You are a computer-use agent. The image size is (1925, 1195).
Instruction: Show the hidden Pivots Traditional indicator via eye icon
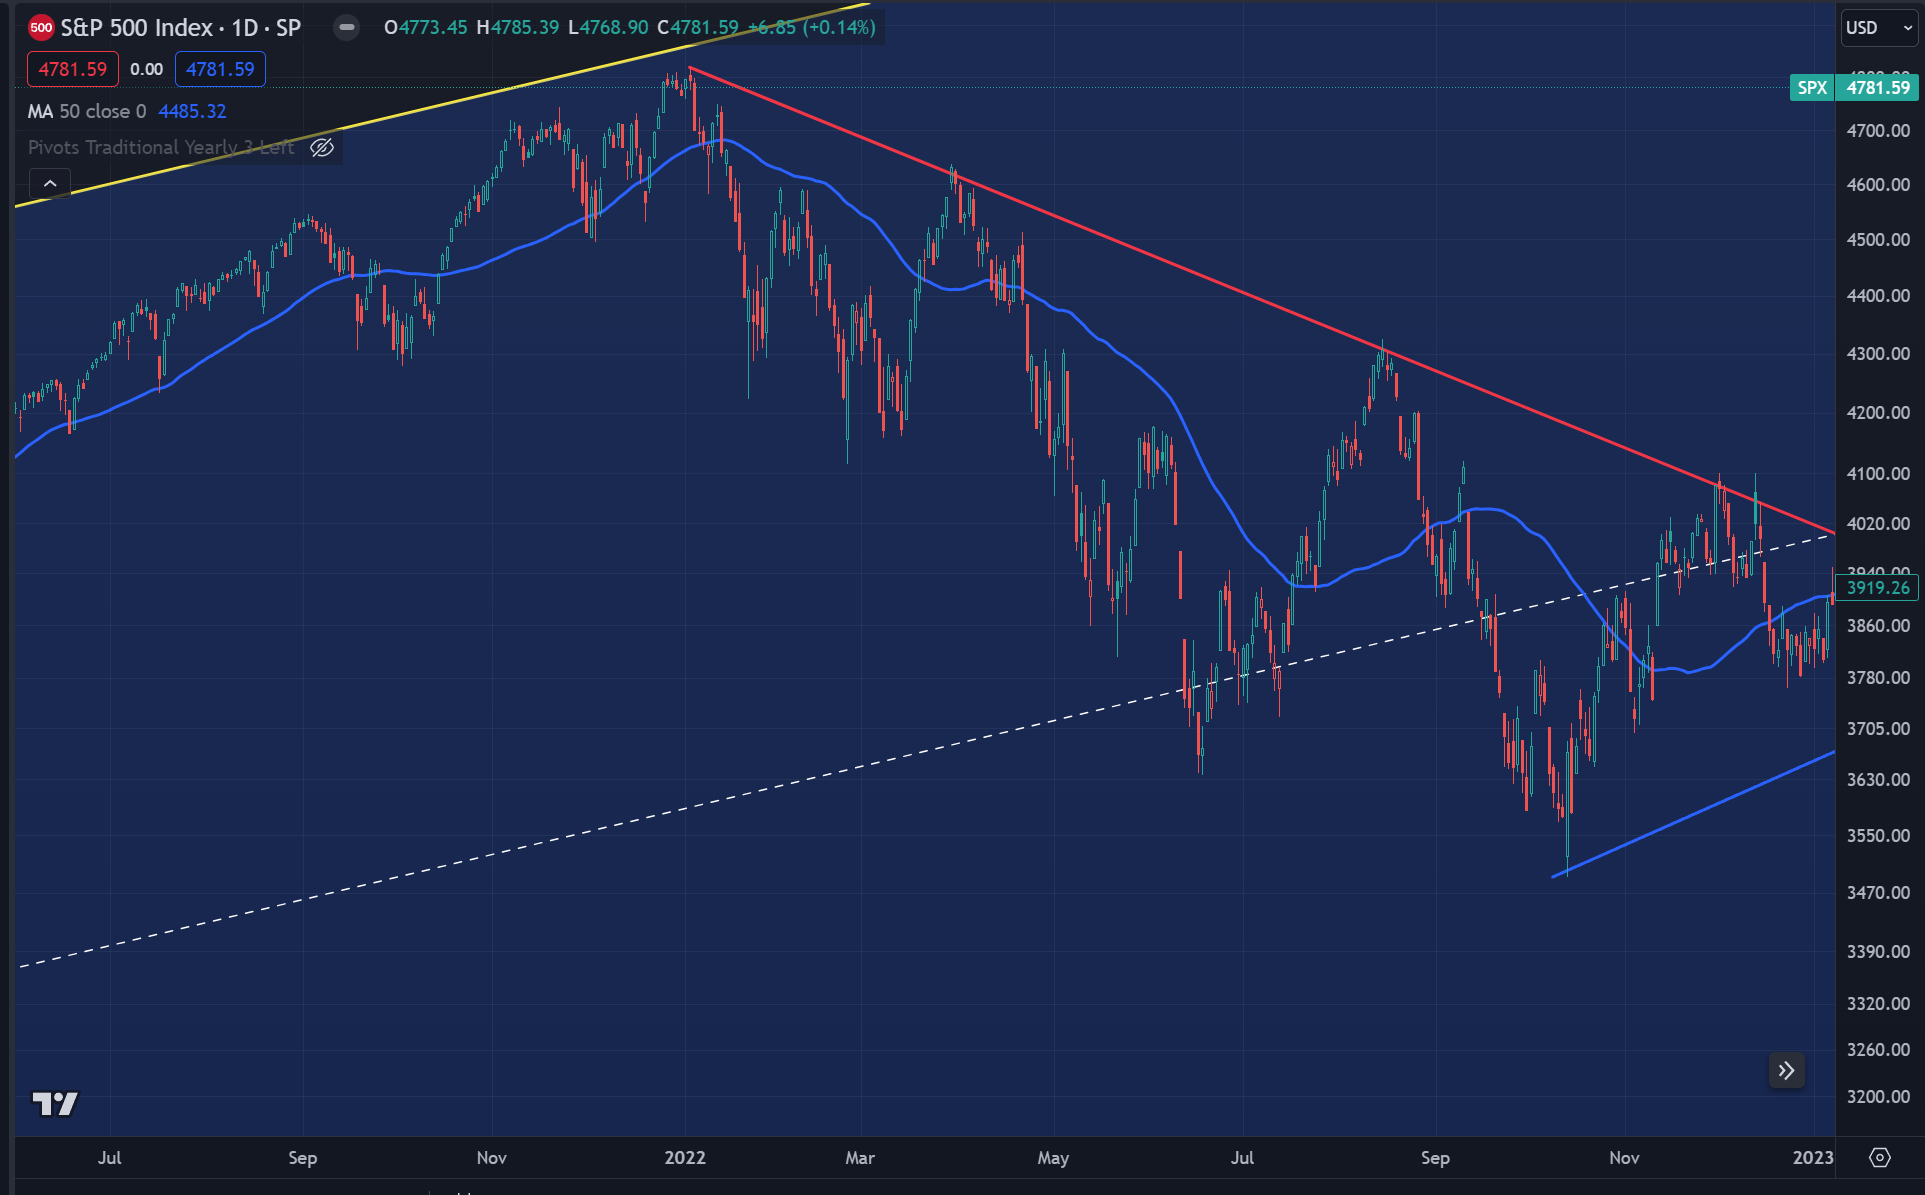322,148
